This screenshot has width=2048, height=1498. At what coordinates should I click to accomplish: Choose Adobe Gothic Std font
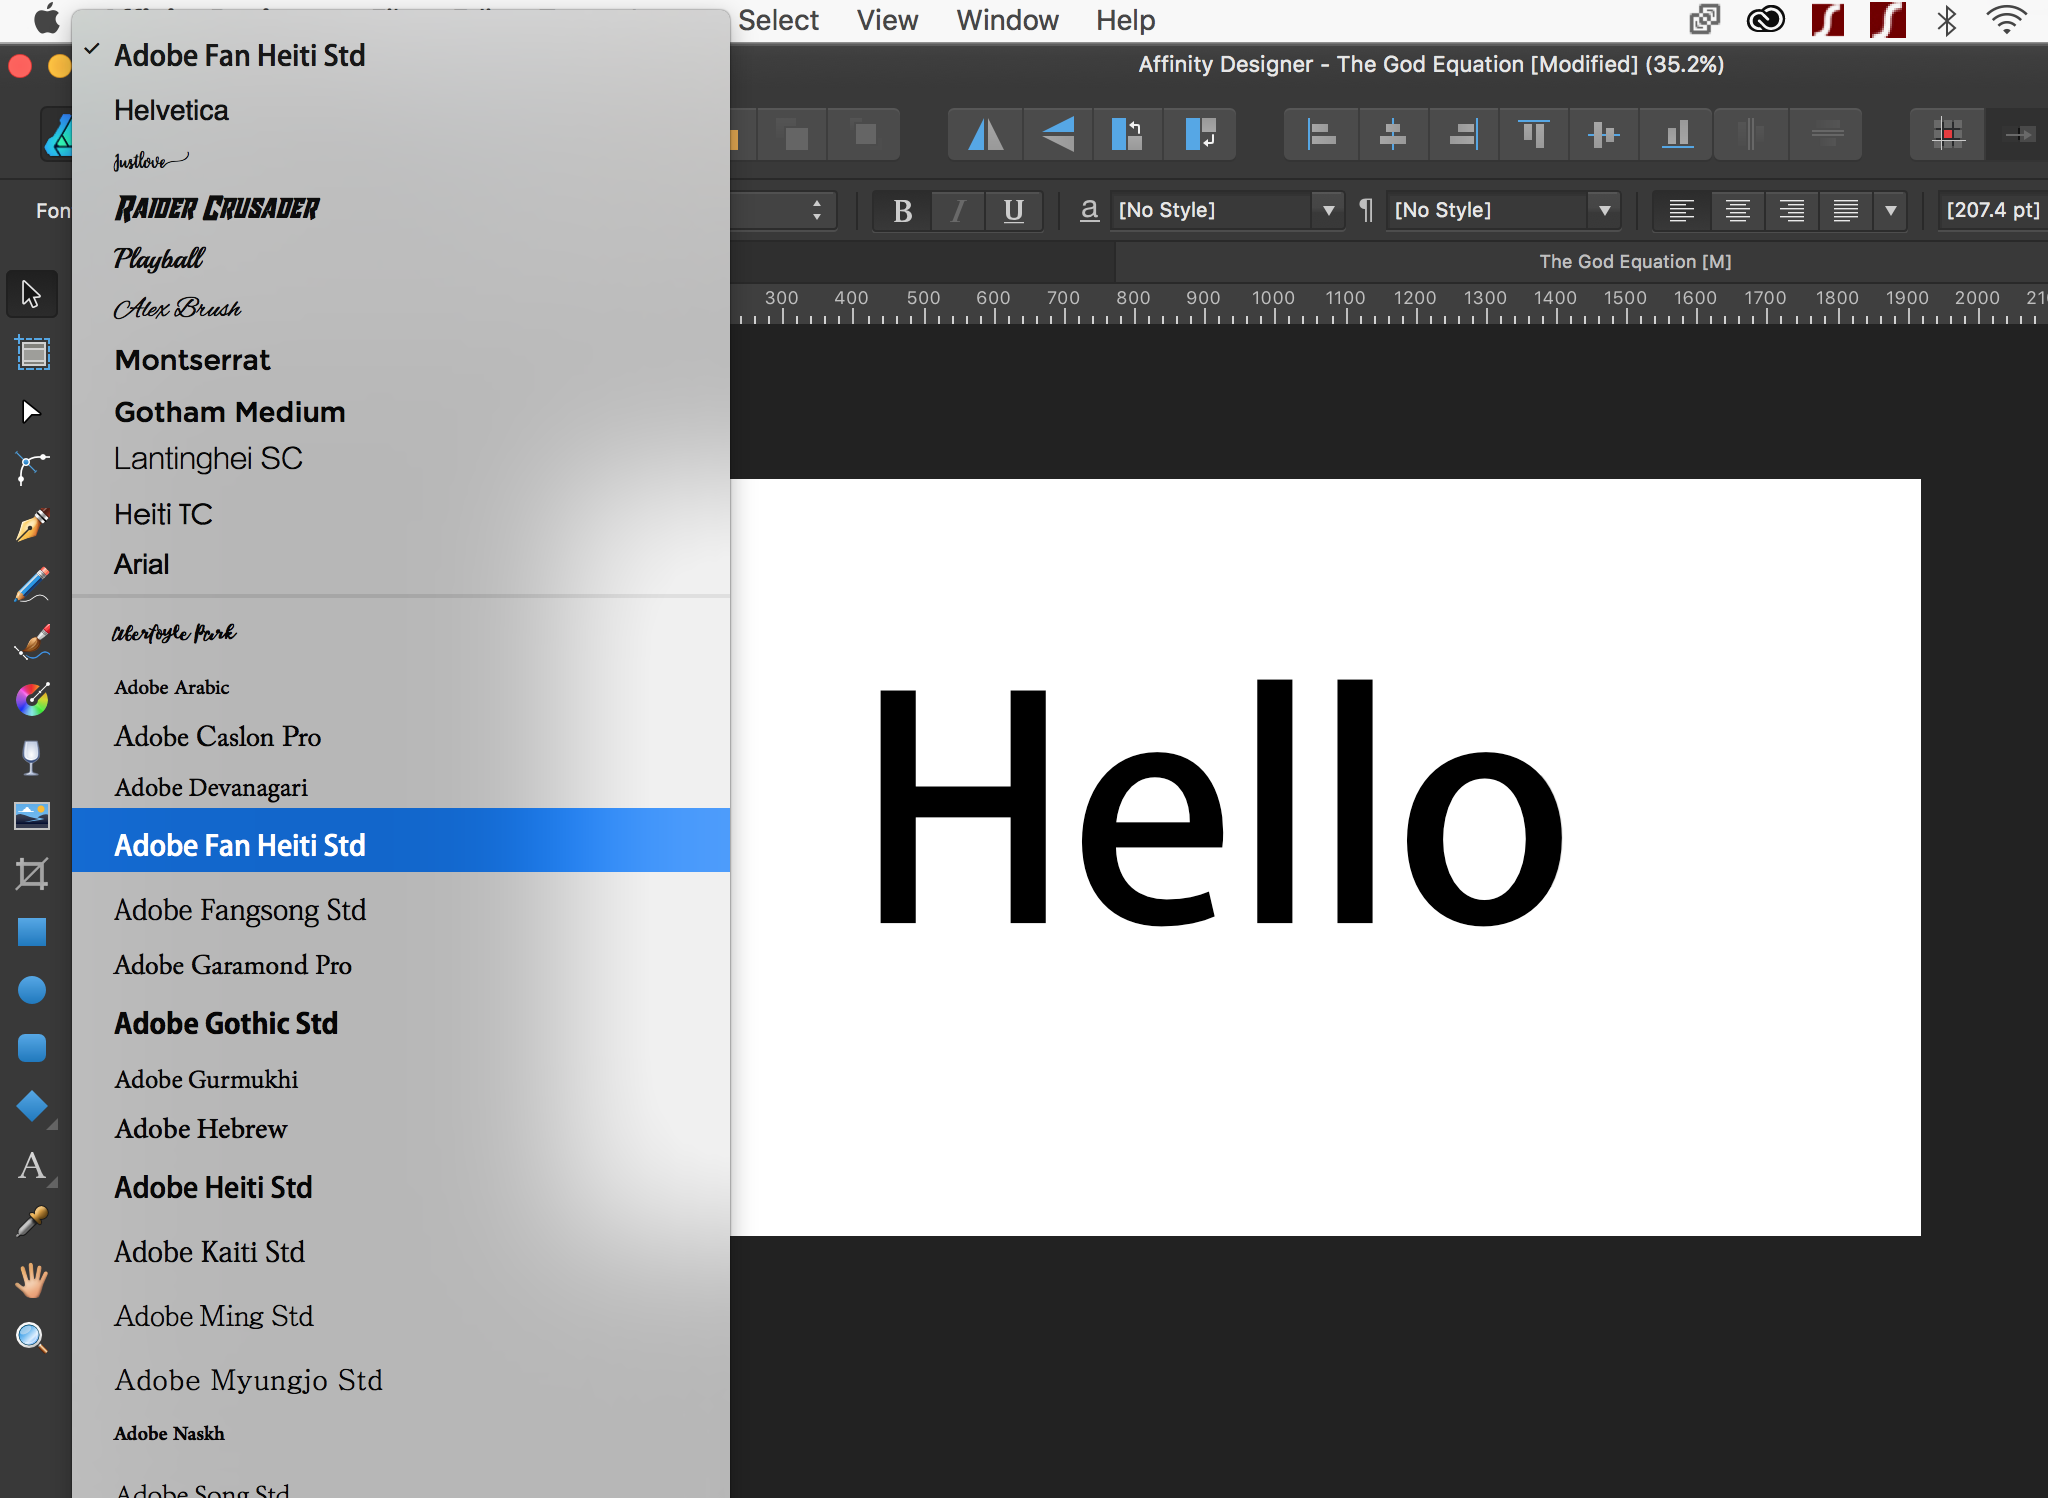click(x=401, y=1023)
